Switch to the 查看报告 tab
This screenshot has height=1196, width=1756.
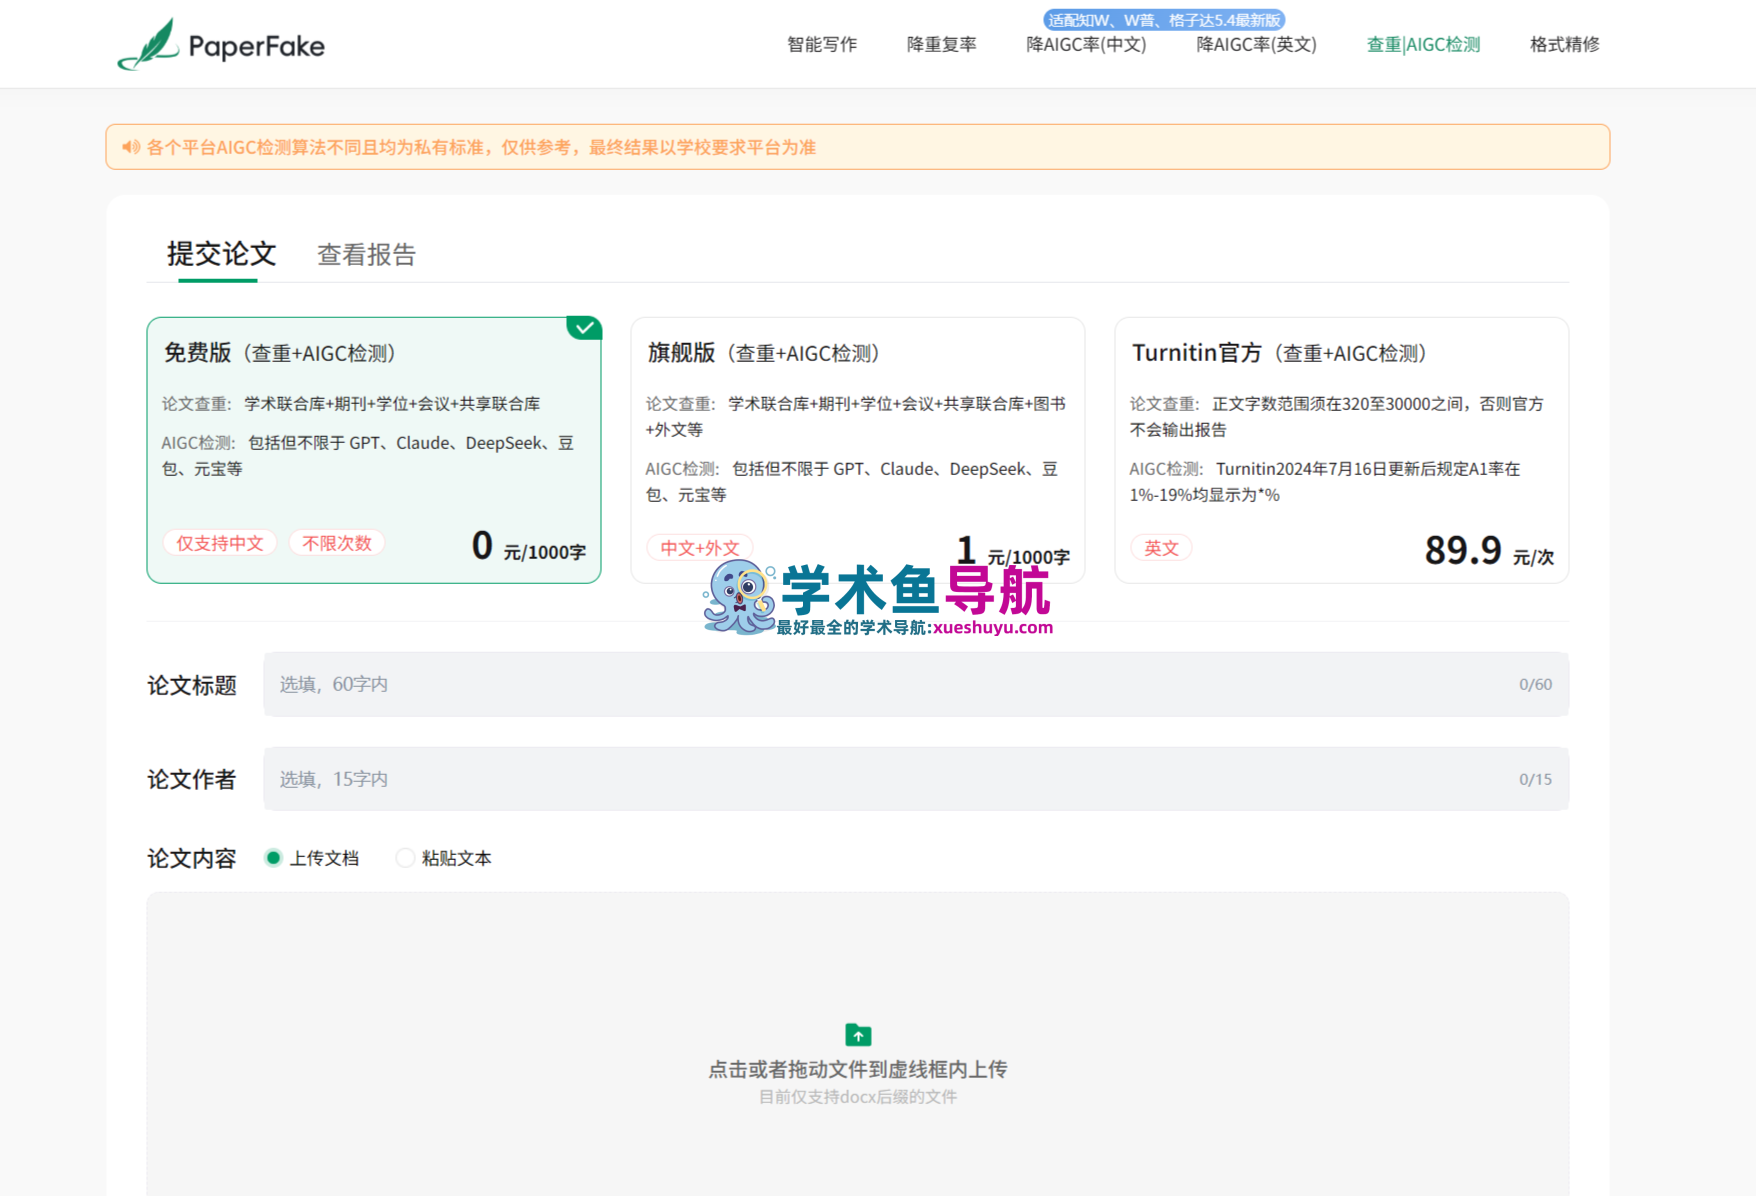tap(366, 255)
